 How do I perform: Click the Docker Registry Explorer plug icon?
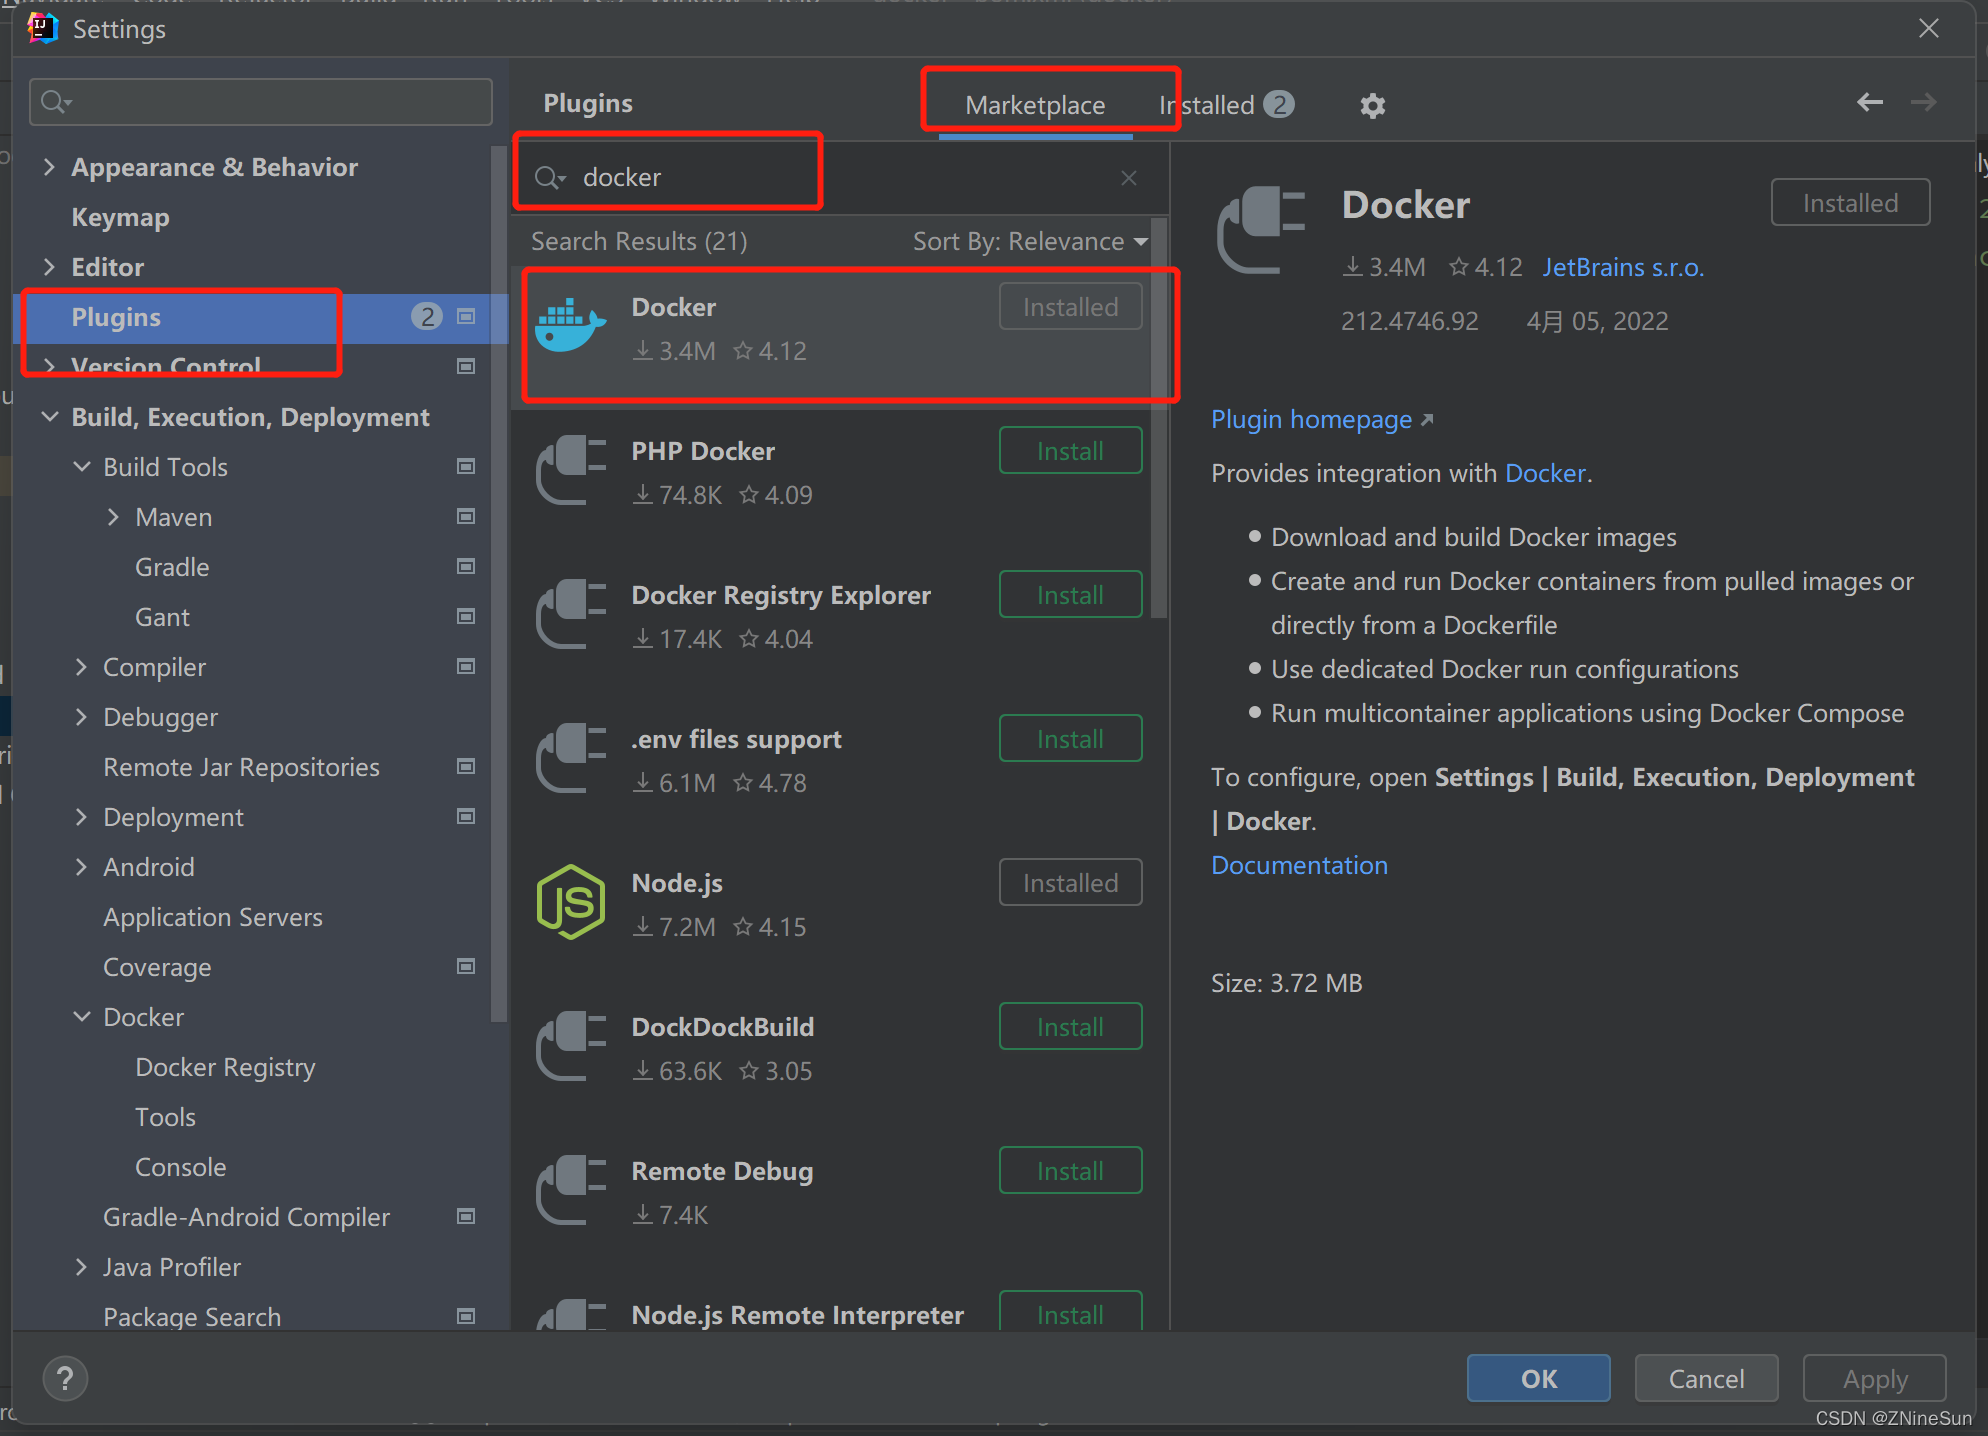pyautogui.click(x=571, y=615)
